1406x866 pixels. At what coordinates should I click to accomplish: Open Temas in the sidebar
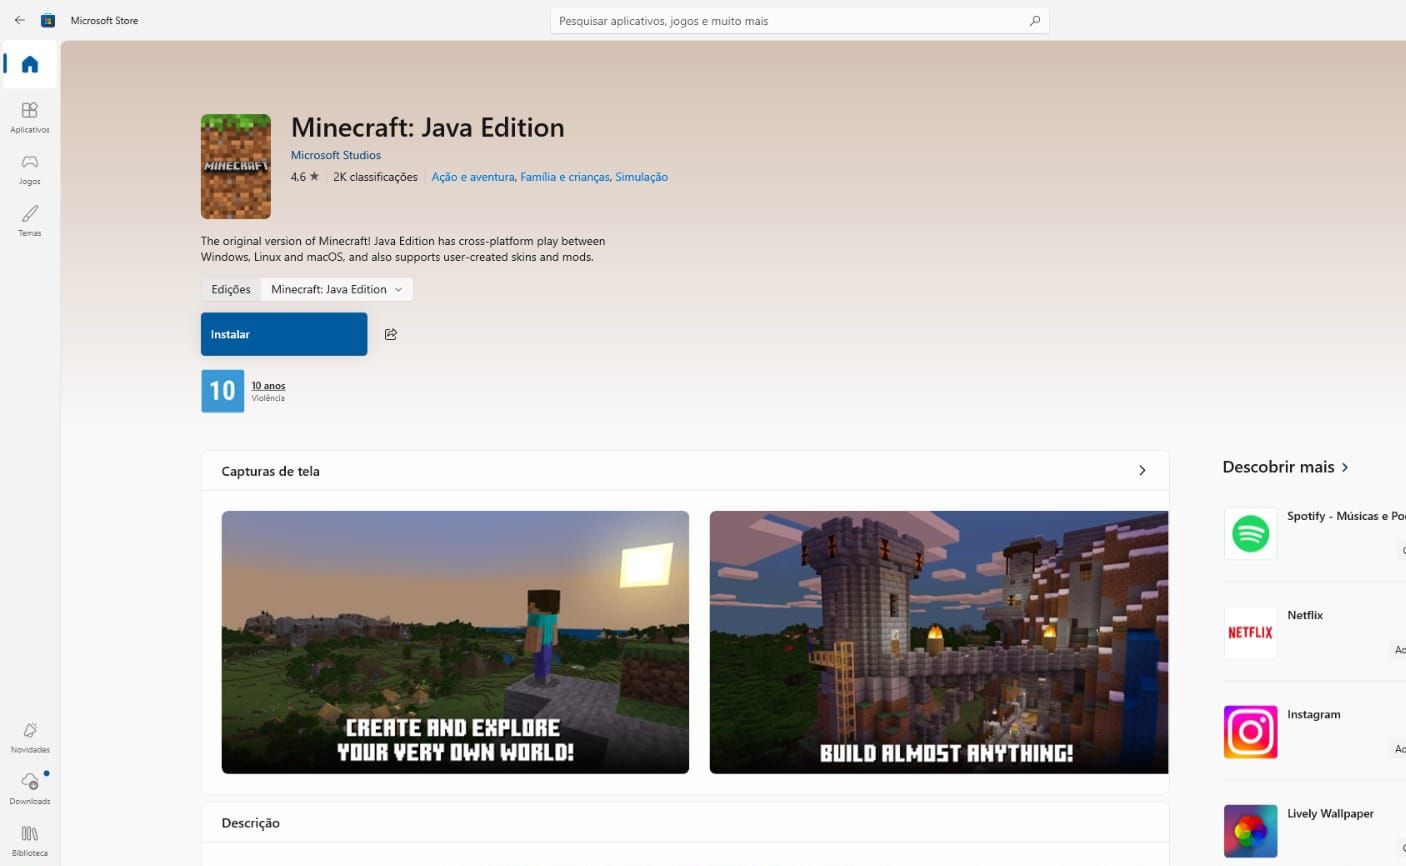(30, 221)
